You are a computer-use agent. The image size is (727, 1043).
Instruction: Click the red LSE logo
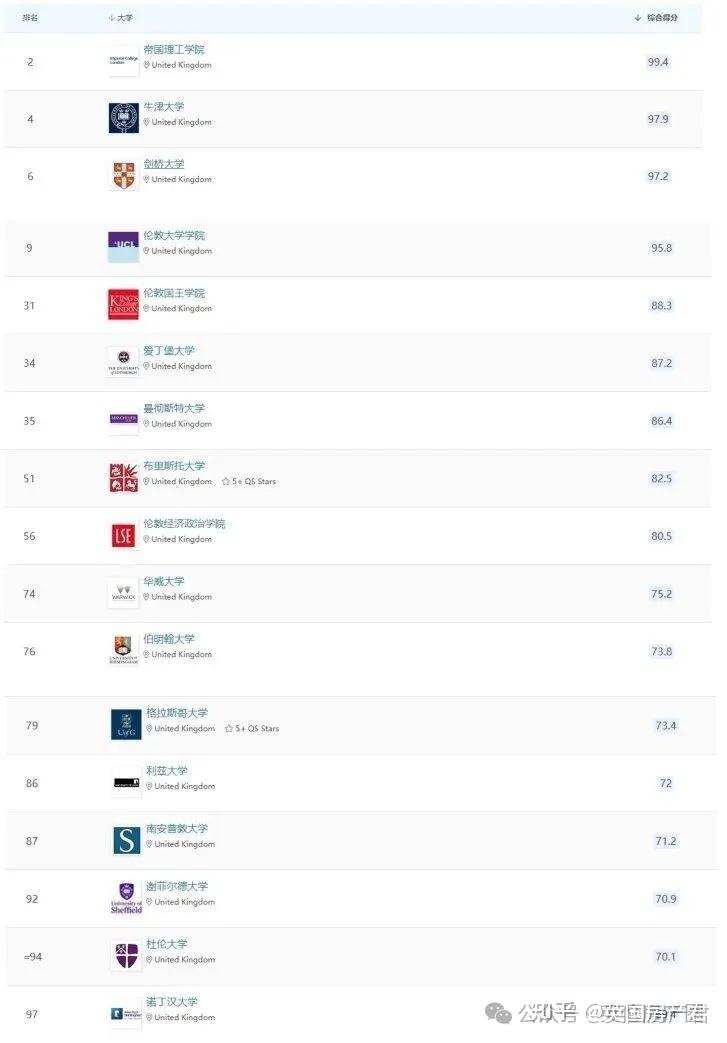tap(124, 535)
